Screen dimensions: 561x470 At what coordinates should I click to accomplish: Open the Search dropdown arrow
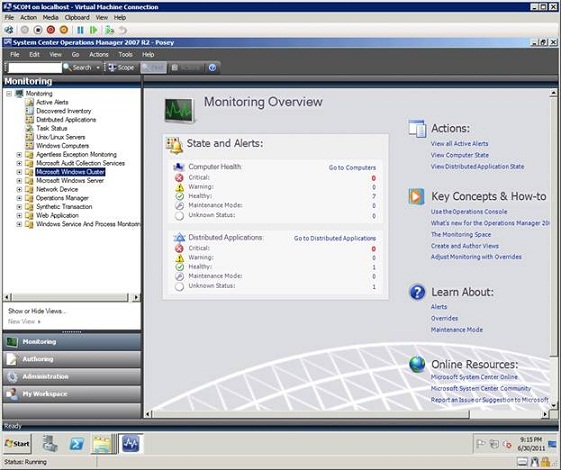[x=98, y=67]
